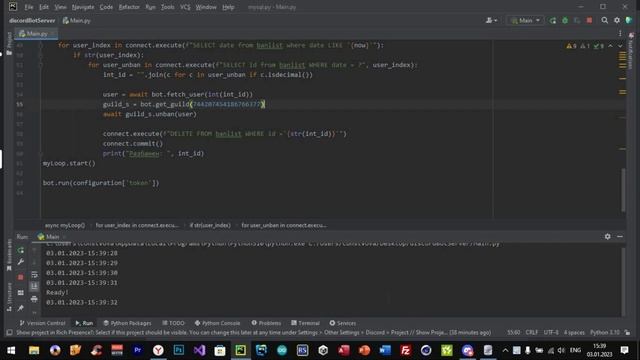Open Version Control tool window

coord(42,323)
